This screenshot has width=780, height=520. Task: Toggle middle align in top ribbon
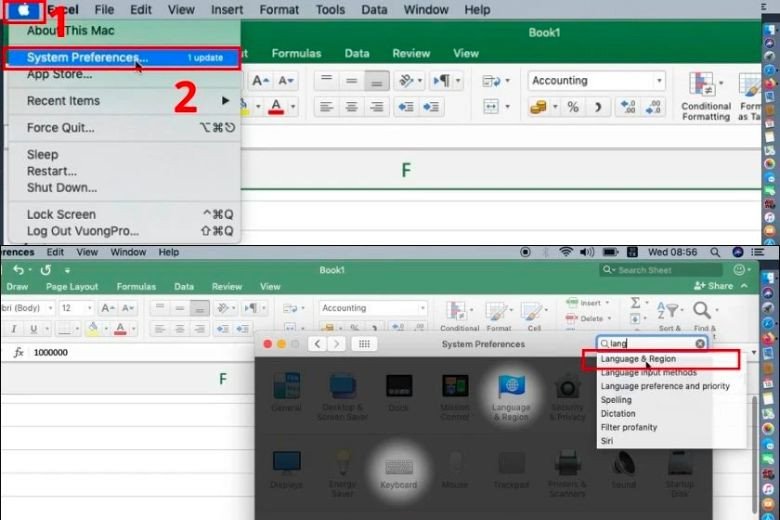click(x=351, y=81)
